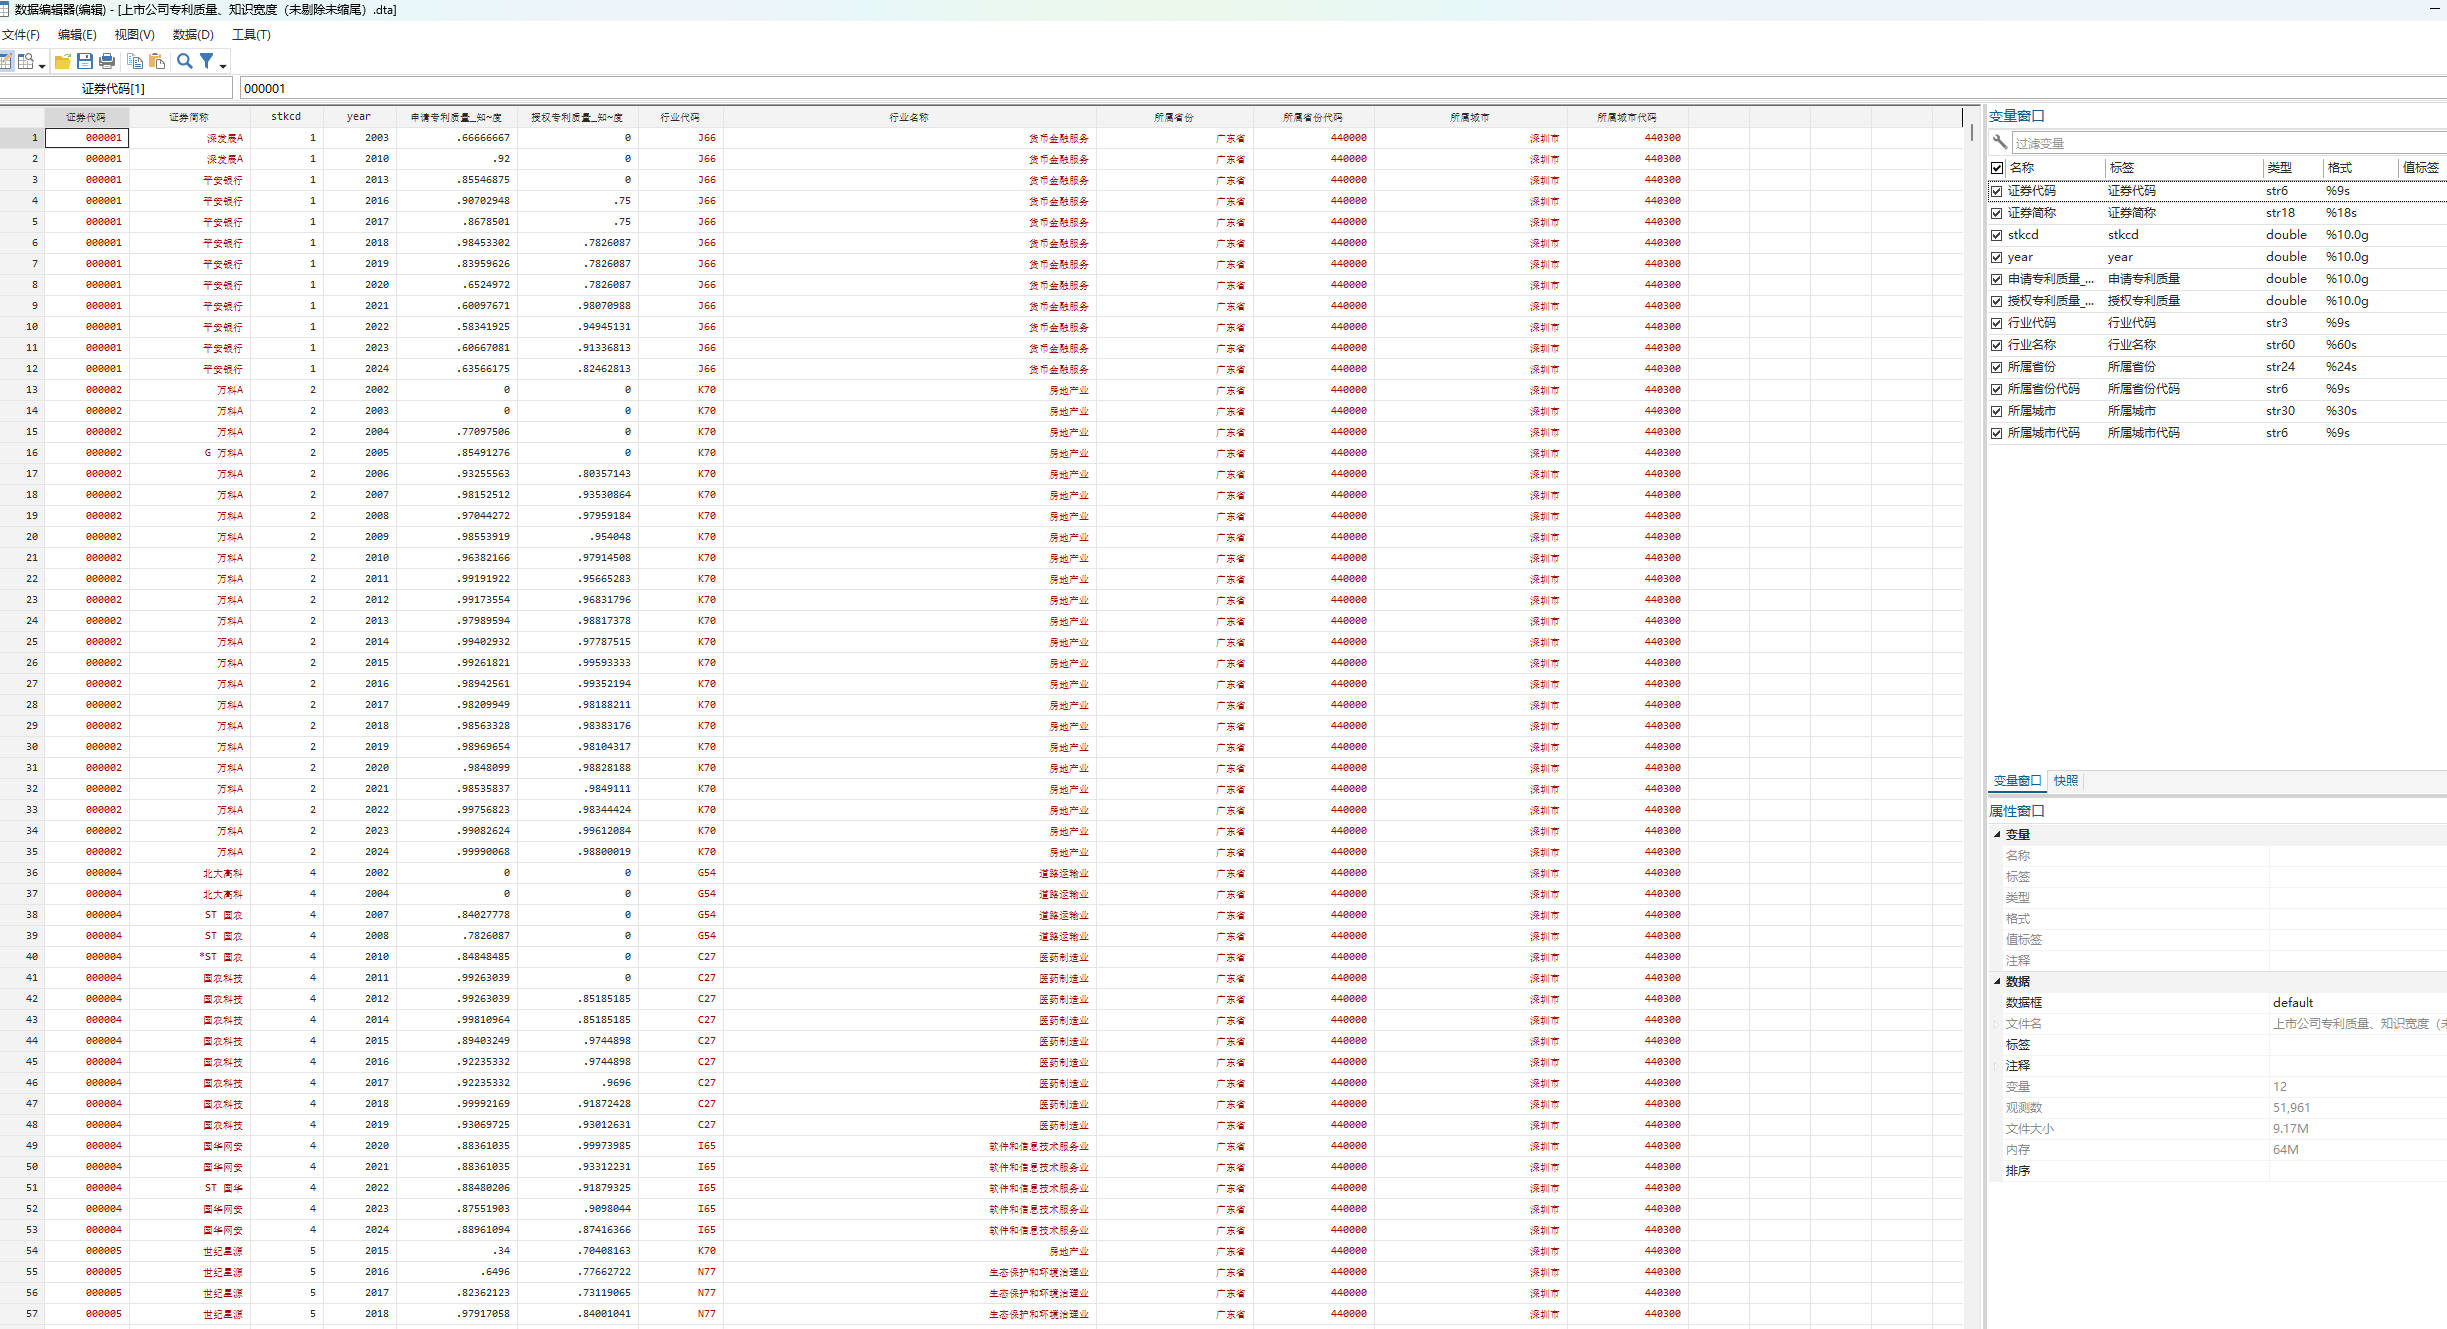Click the magnifier find icon
Image resolution: width=2447 pixels, height=1329 pixels.
coord(184,61)
